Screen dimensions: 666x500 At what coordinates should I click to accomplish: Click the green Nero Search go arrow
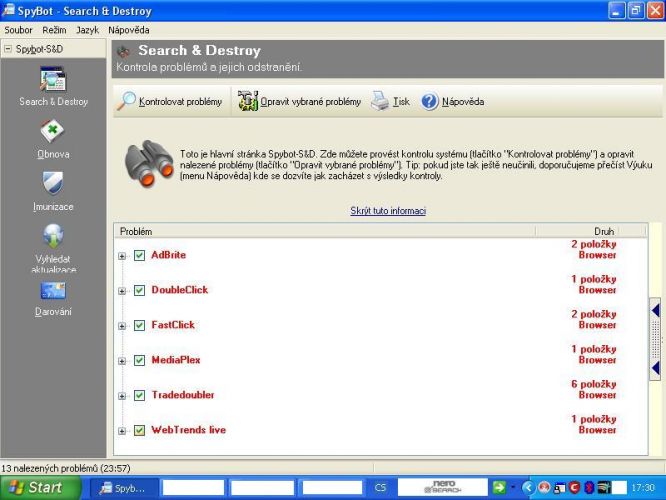499,487
